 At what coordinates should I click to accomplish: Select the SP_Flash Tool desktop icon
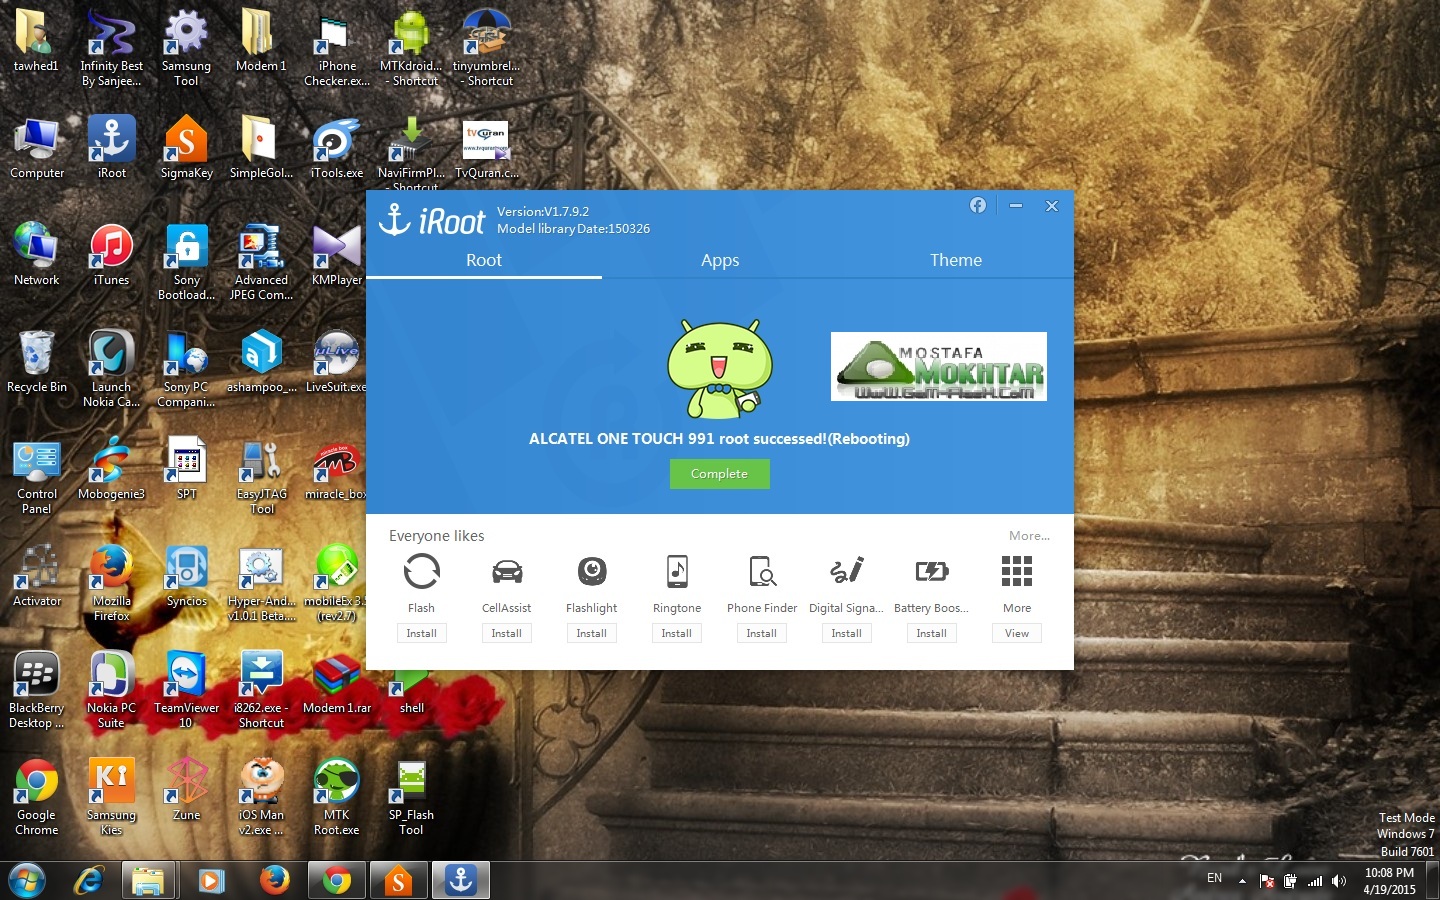click(411, 797)
